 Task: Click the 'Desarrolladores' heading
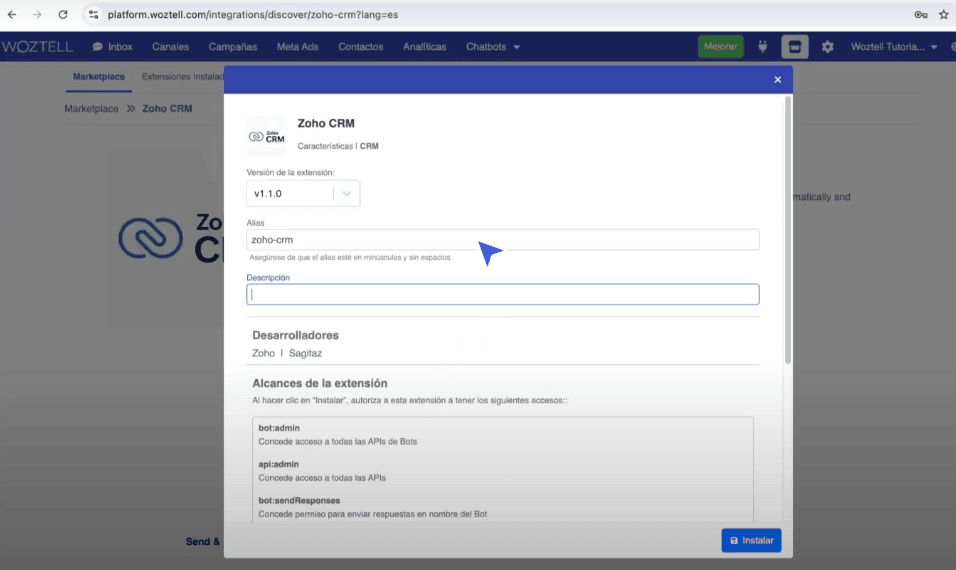point(295,335)
